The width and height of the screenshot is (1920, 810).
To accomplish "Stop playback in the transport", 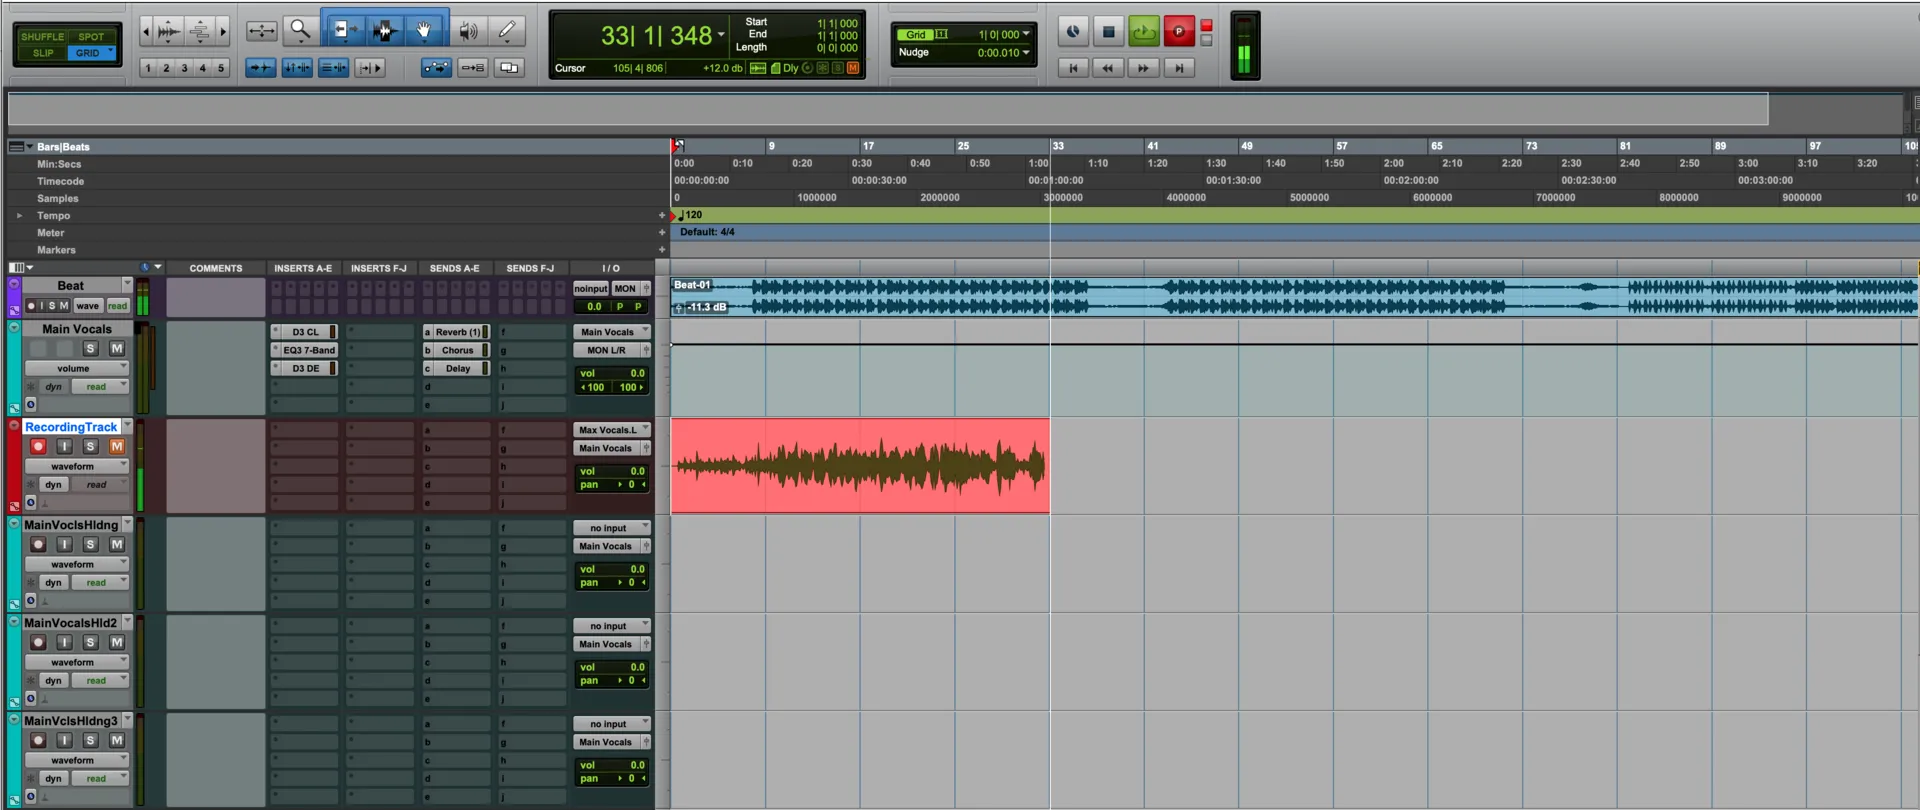I will point(1108,32).
